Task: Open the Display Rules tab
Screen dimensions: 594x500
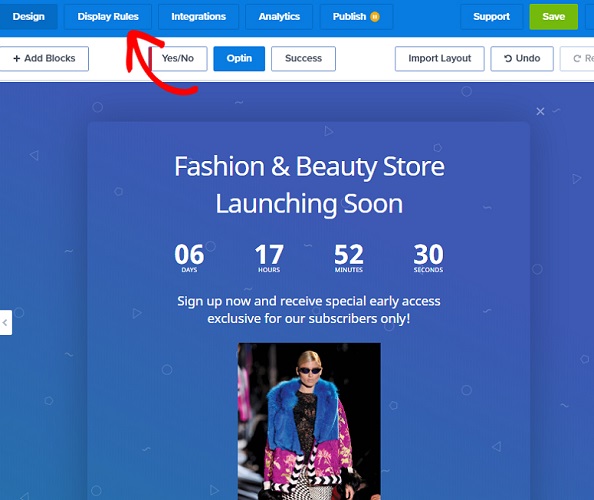Action: pyautogui.click(x=108, y=17)
